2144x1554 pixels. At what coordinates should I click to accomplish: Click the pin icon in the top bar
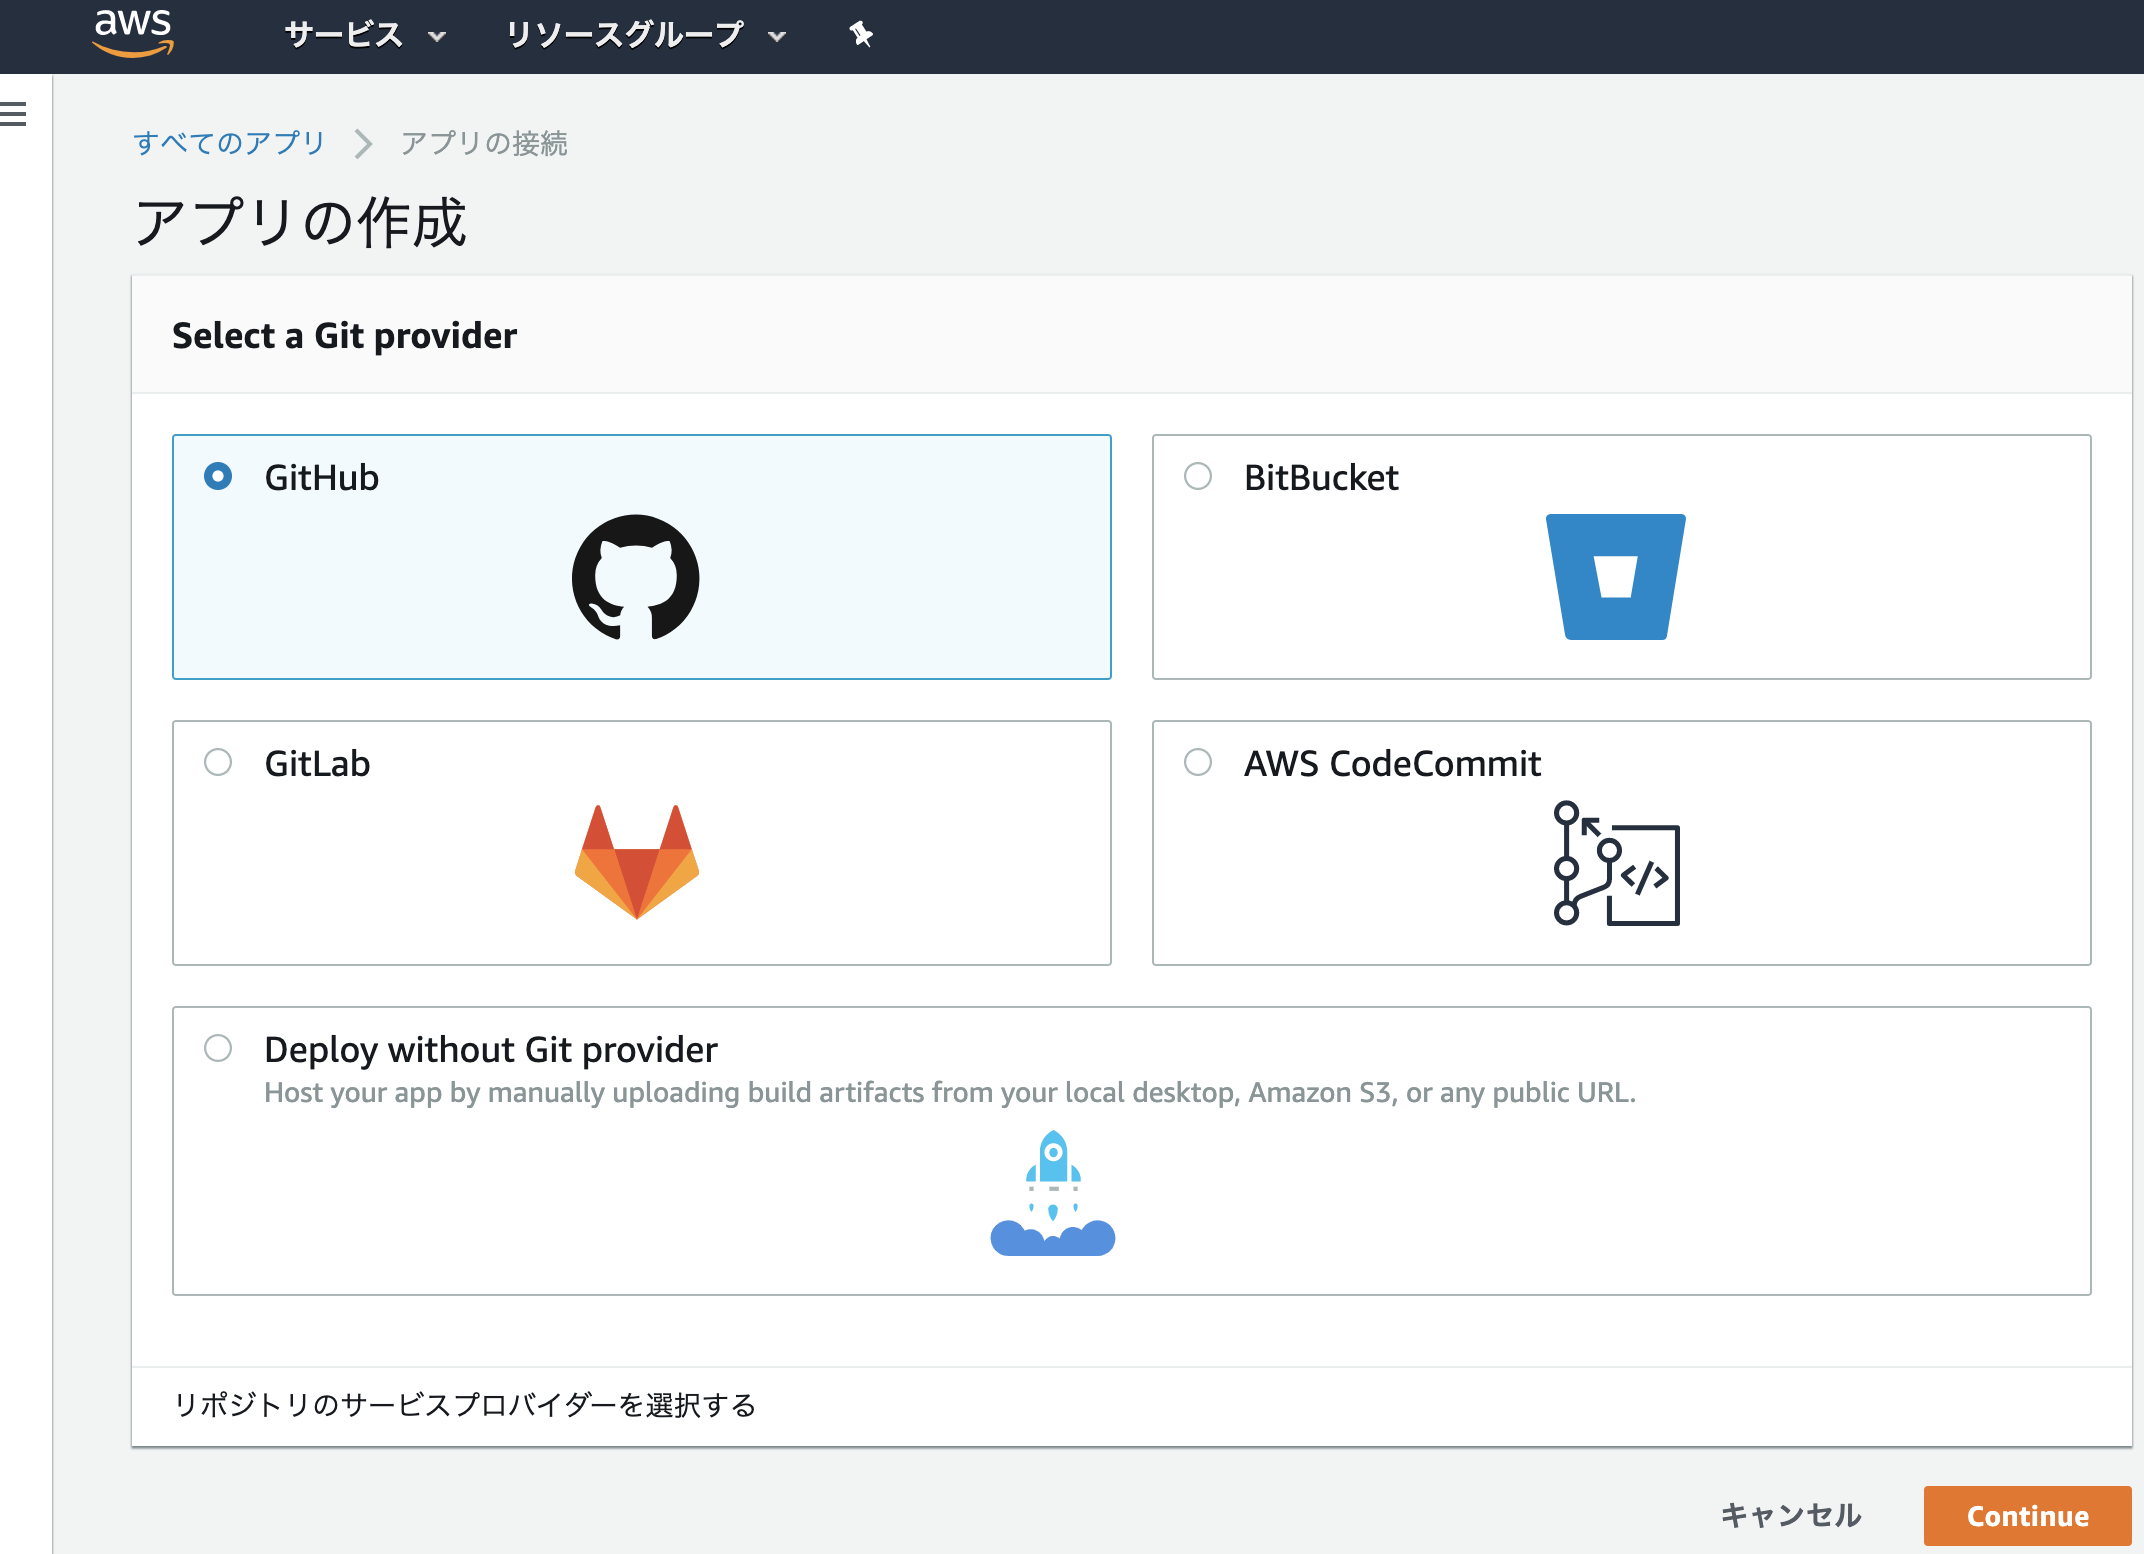point(860,34)
